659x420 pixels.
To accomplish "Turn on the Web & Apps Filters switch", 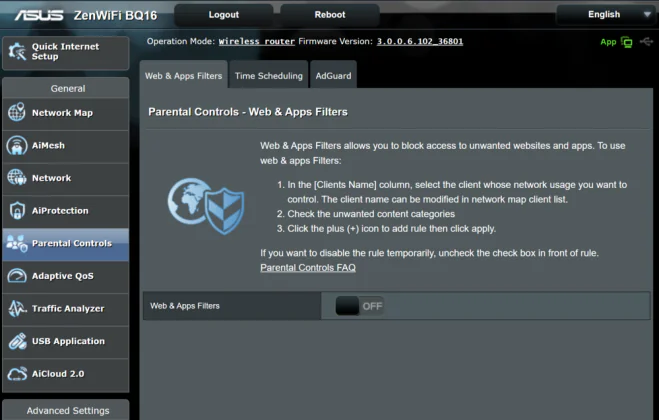I will click(359, 306).
